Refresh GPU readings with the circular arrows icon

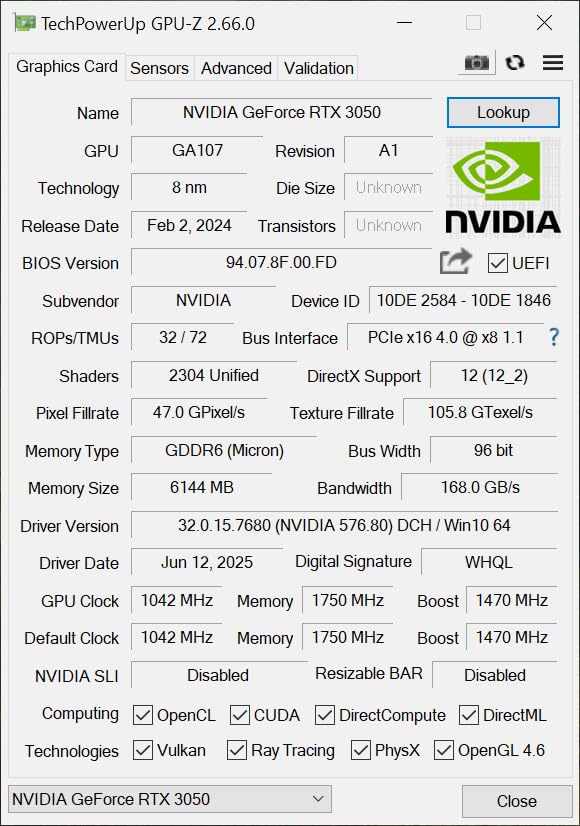pyautogui.click(x=514, y=61)
